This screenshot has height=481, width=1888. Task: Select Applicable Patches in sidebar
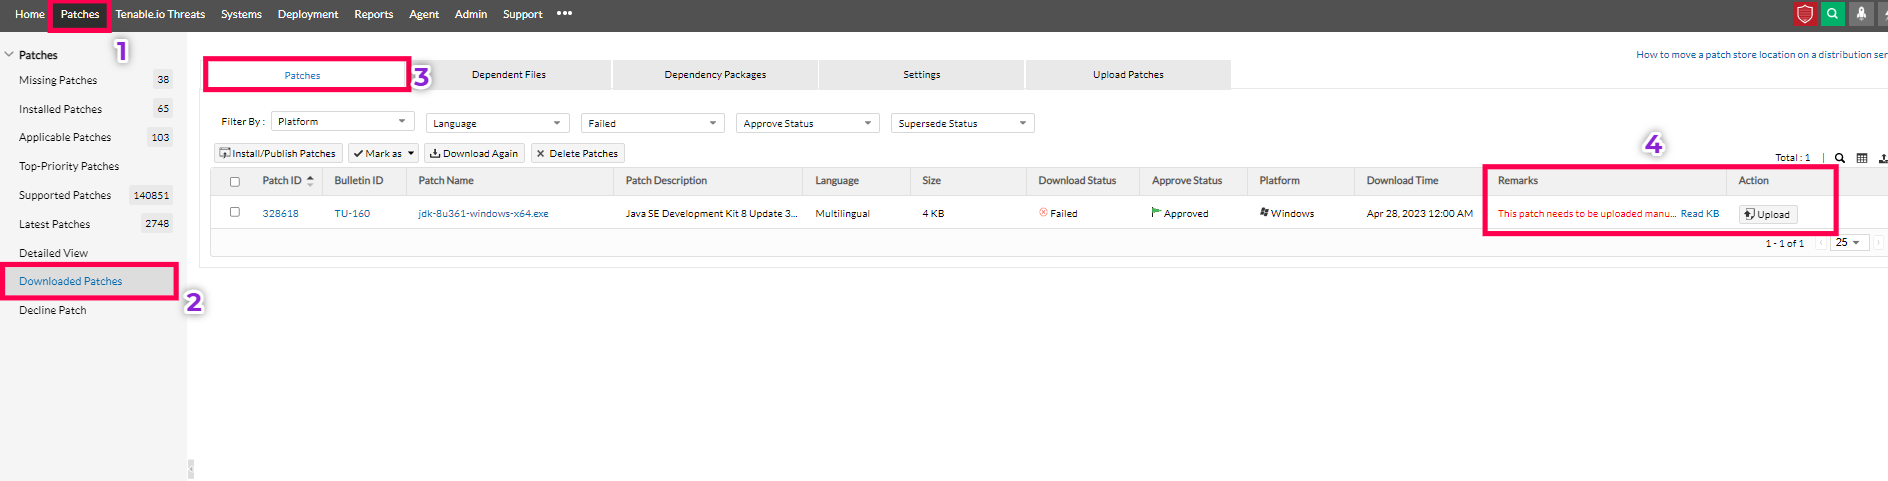pyautogui.click(x=65, y=137)
